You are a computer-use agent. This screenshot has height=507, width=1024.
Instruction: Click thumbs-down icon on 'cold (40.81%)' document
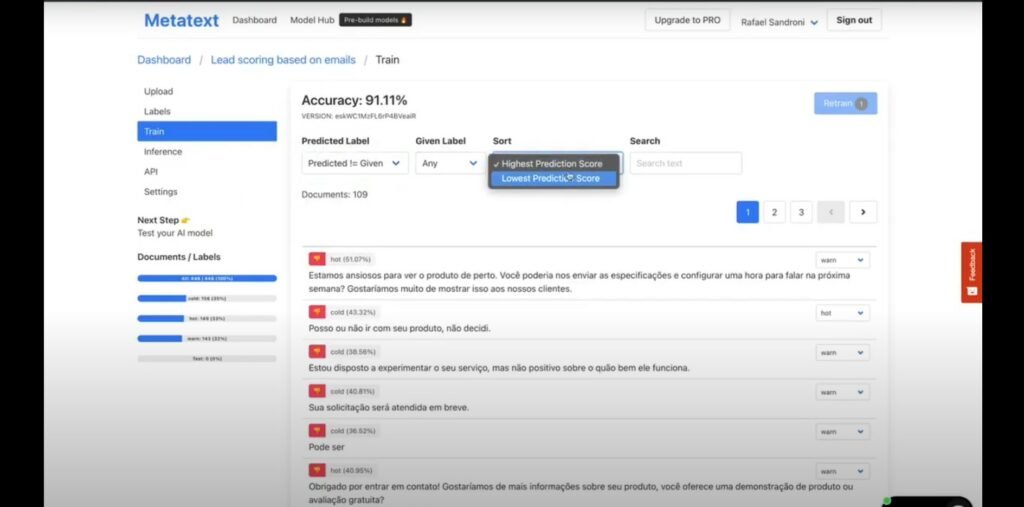click(x=317, y=391)
